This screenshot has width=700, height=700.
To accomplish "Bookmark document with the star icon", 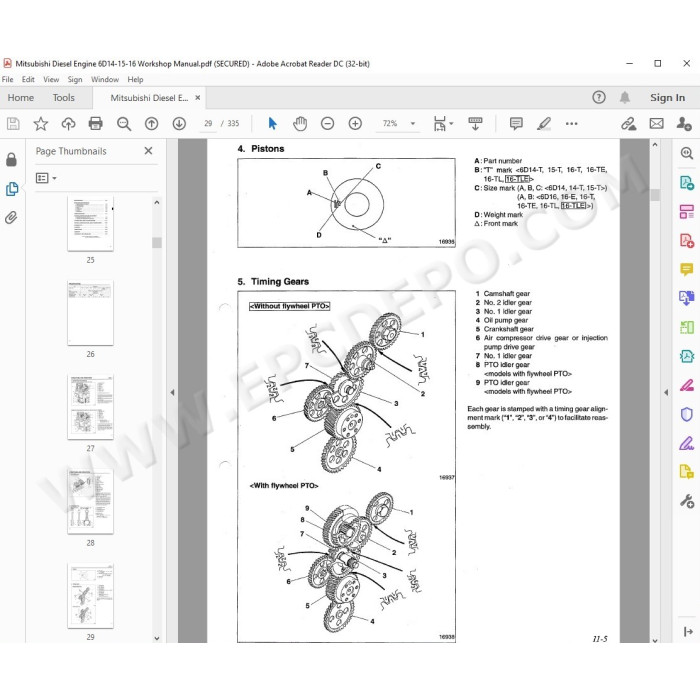I will pos(41,124).
